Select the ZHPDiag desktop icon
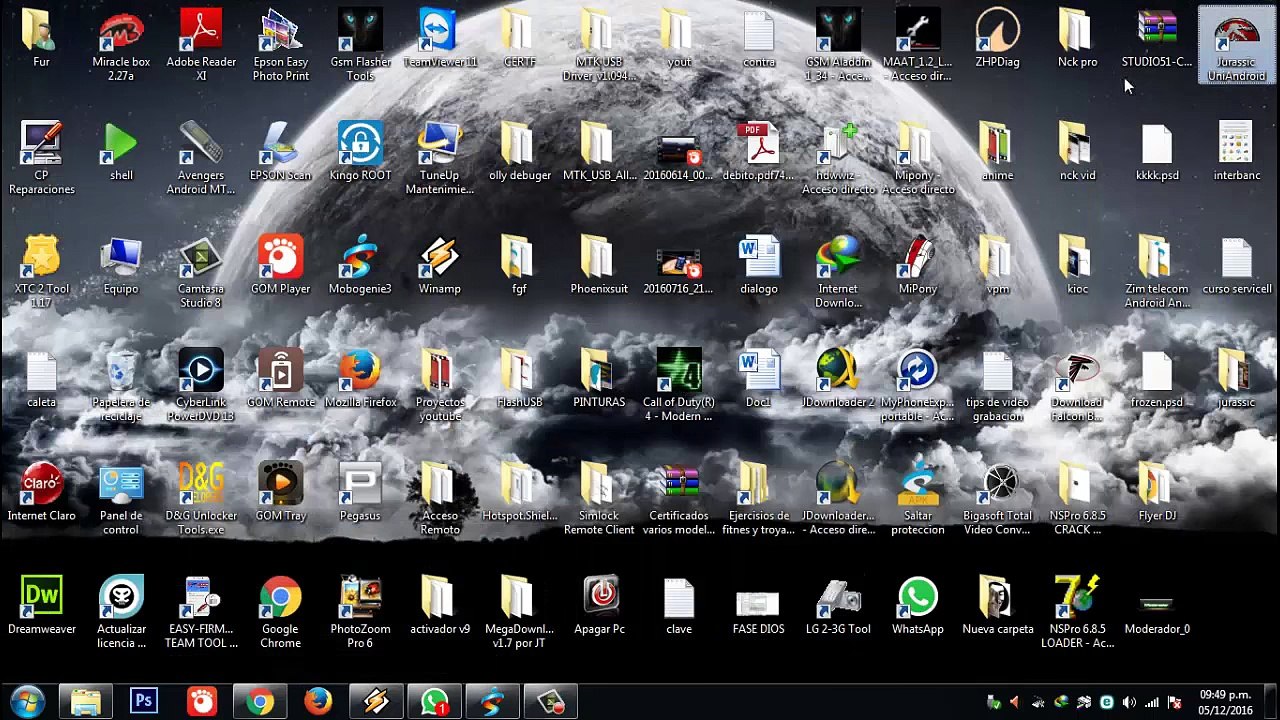 [997, 38]
